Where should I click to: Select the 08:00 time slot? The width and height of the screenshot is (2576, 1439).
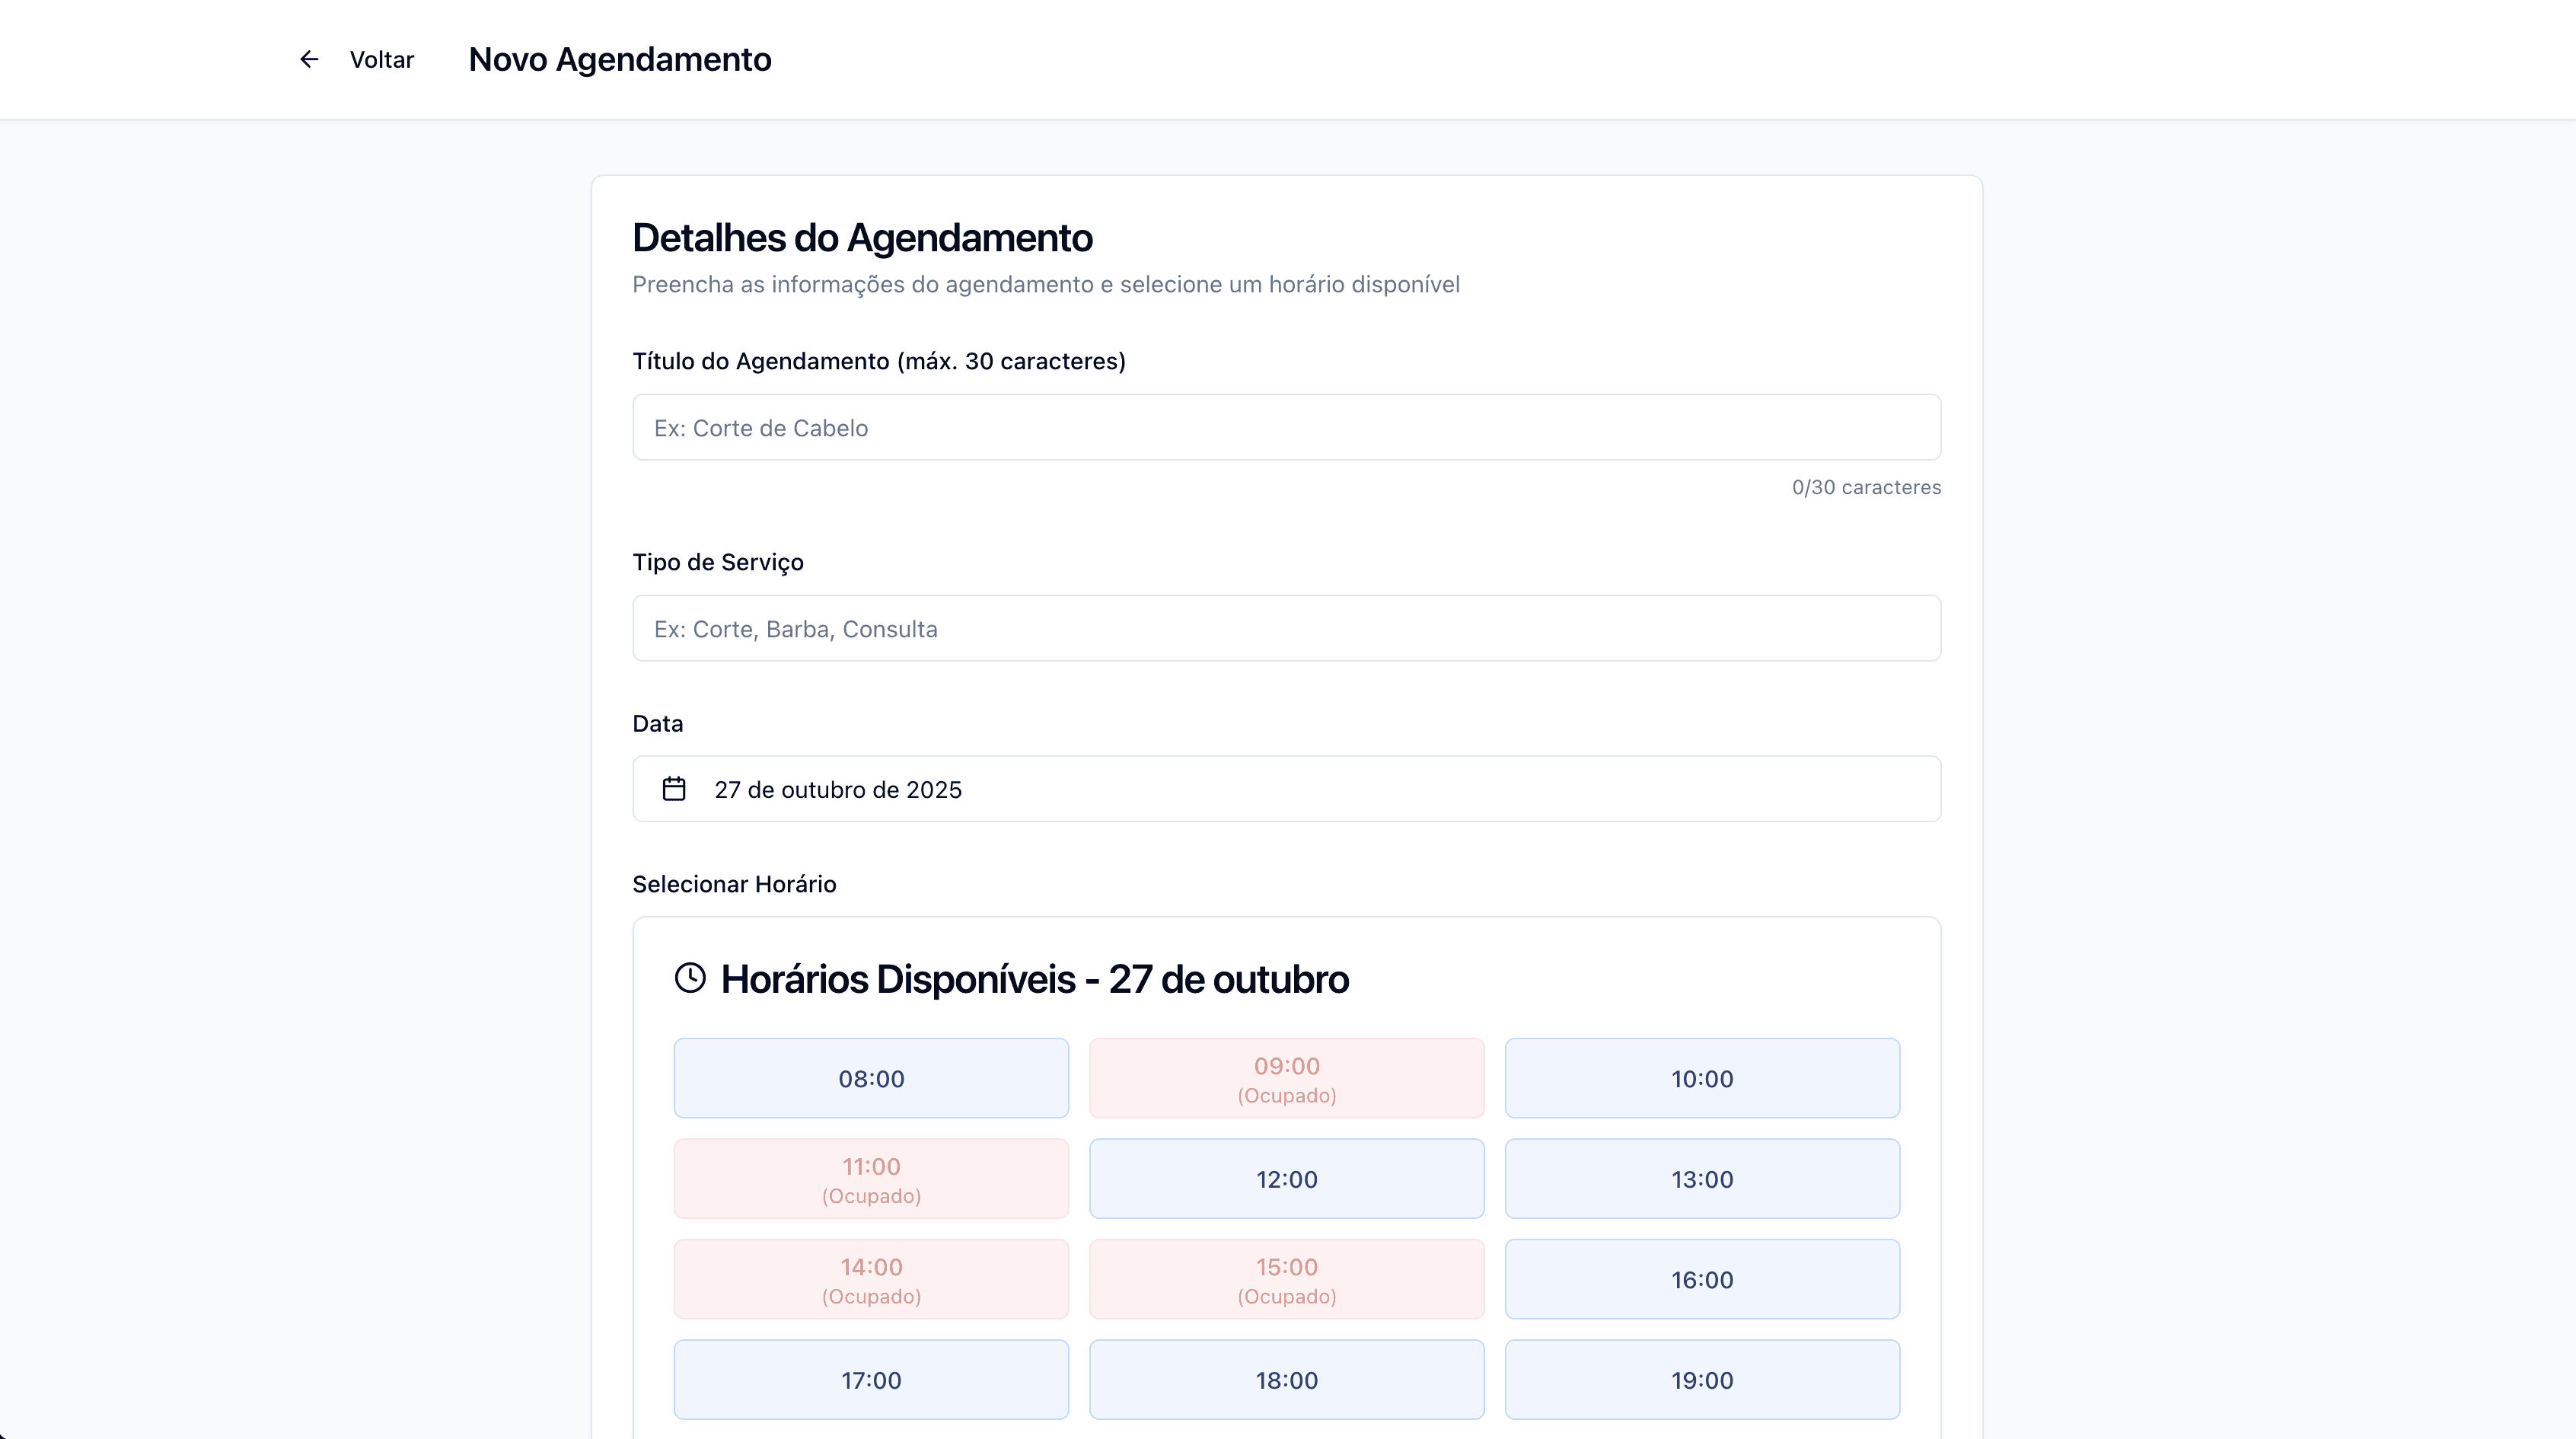(871, 1078)
